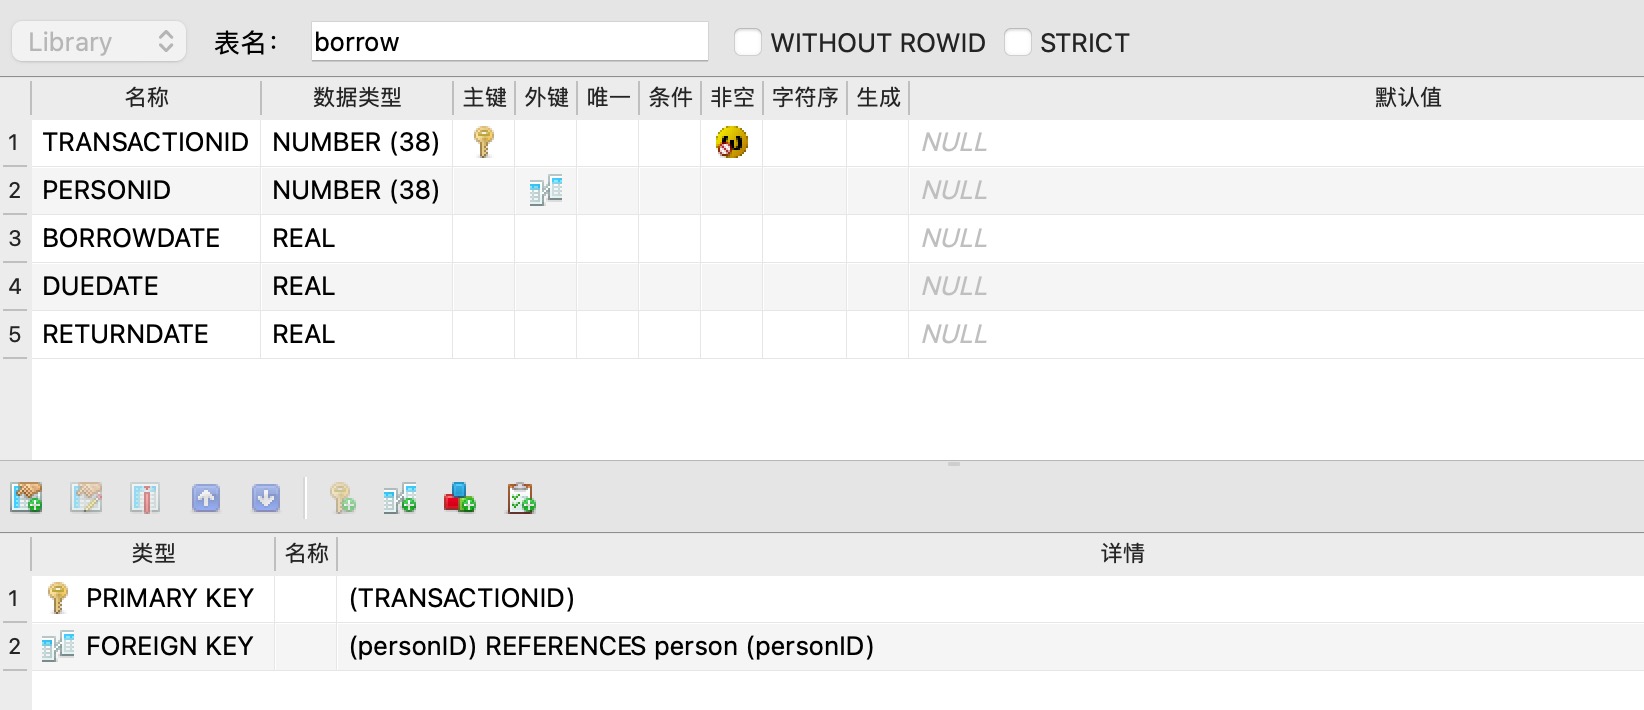The image size is (1644, 710).
Task: Add a unique constraint blocks icon
Action: 459,497
